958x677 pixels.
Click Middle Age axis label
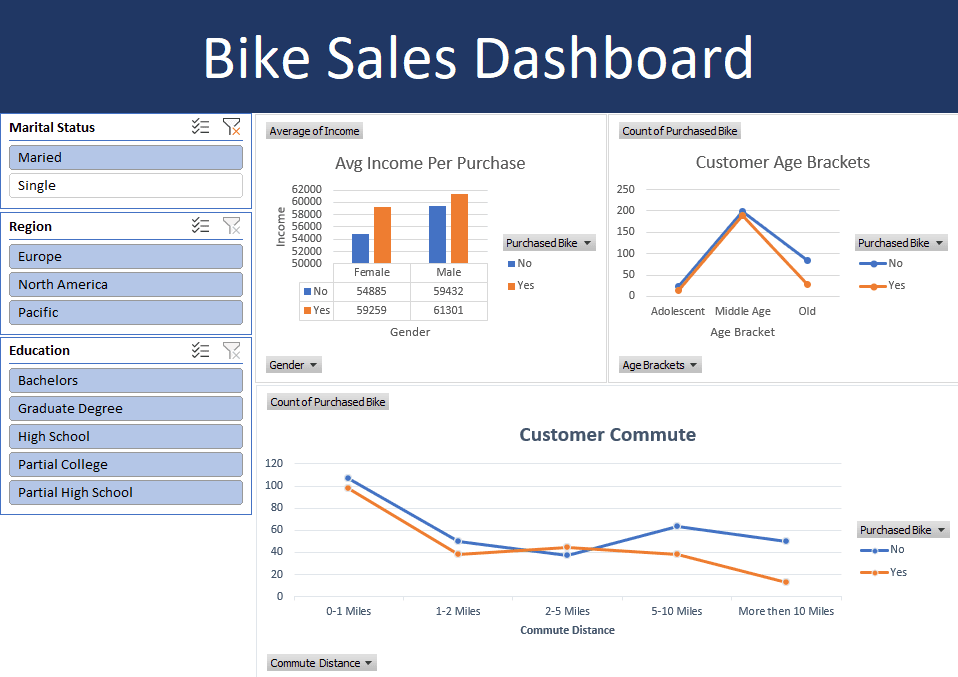pos(743,311)
